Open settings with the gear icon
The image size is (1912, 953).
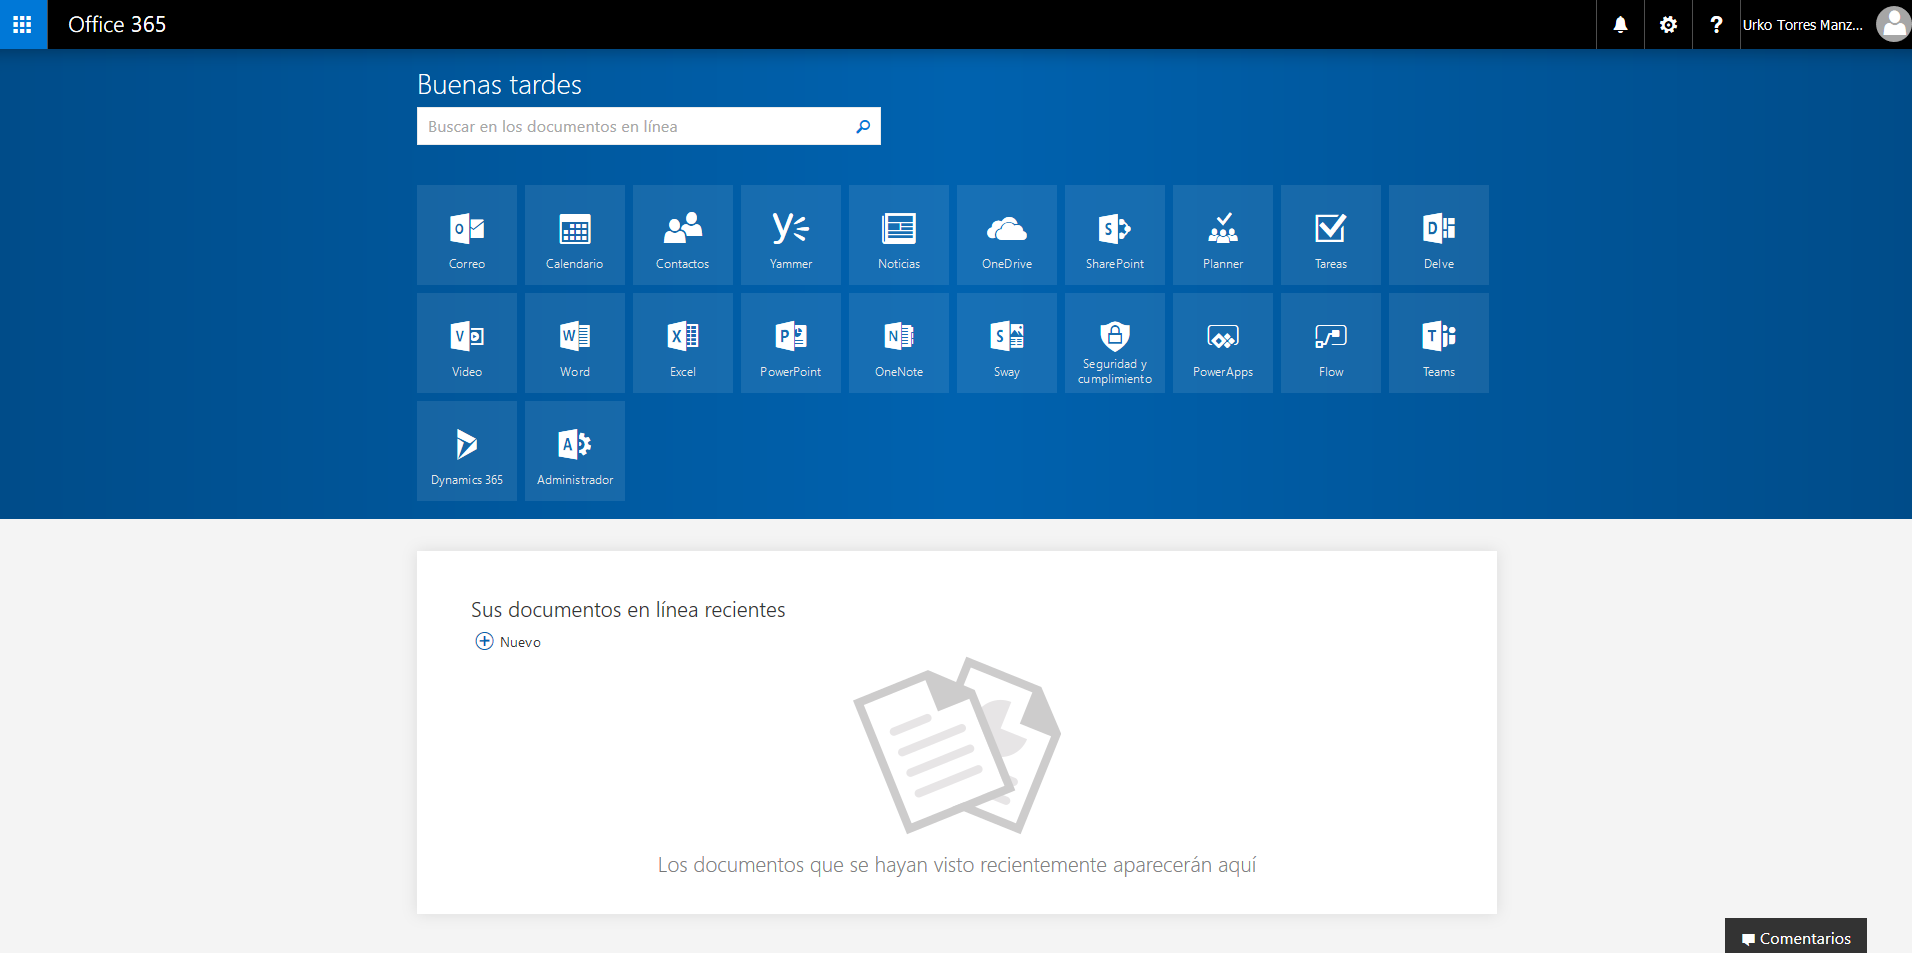[1668, 24]
